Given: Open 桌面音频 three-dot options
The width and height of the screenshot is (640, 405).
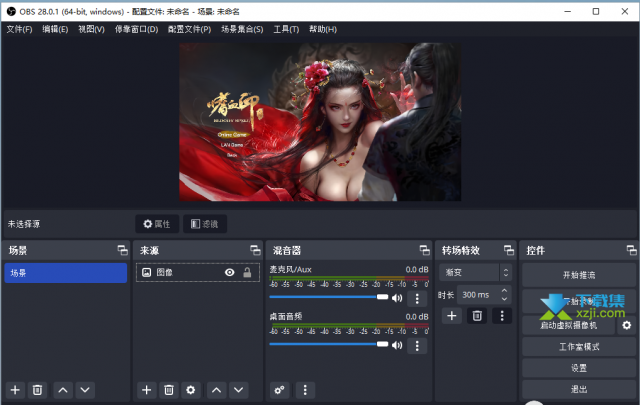Looking at the screenshot, I should 417,346.
